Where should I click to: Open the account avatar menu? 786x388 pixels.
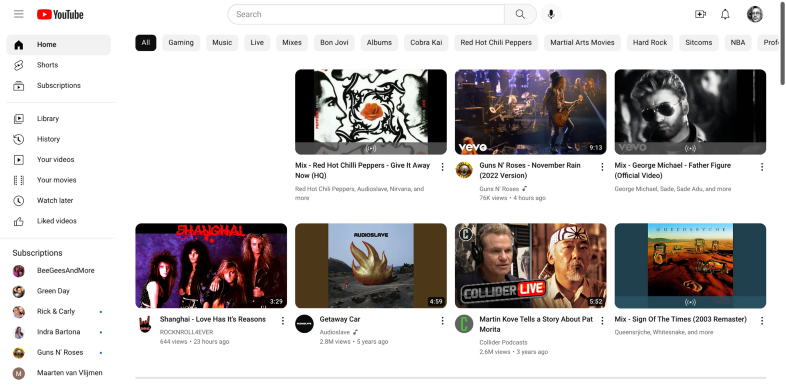[x=754, y=14]
